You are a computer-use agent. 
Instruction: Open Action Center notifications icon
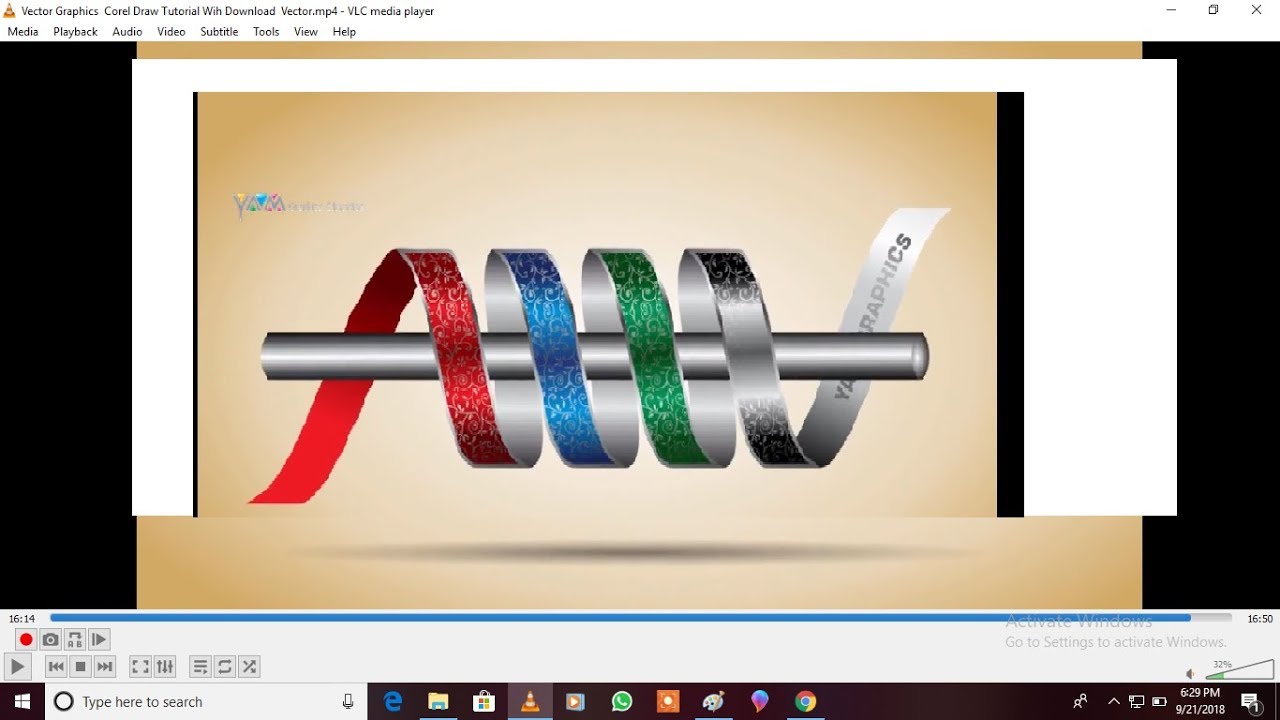pos(1251,702)
